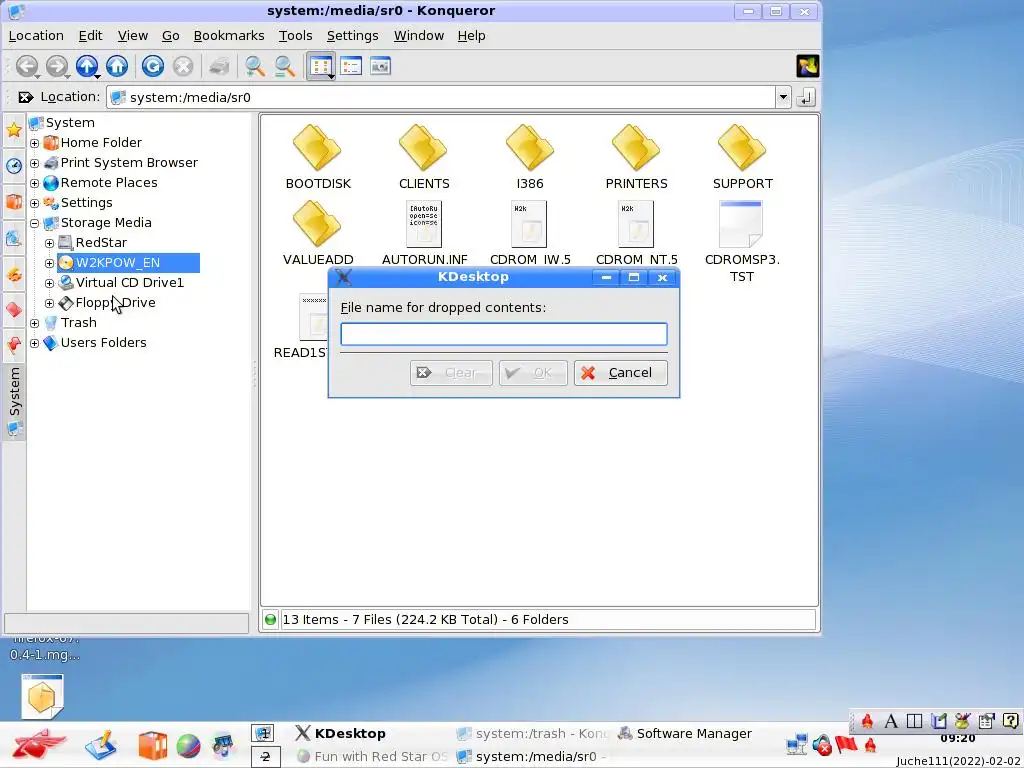
Task: Open the Home Folder sidebar tab icon
Action: [x=14, y=201]
